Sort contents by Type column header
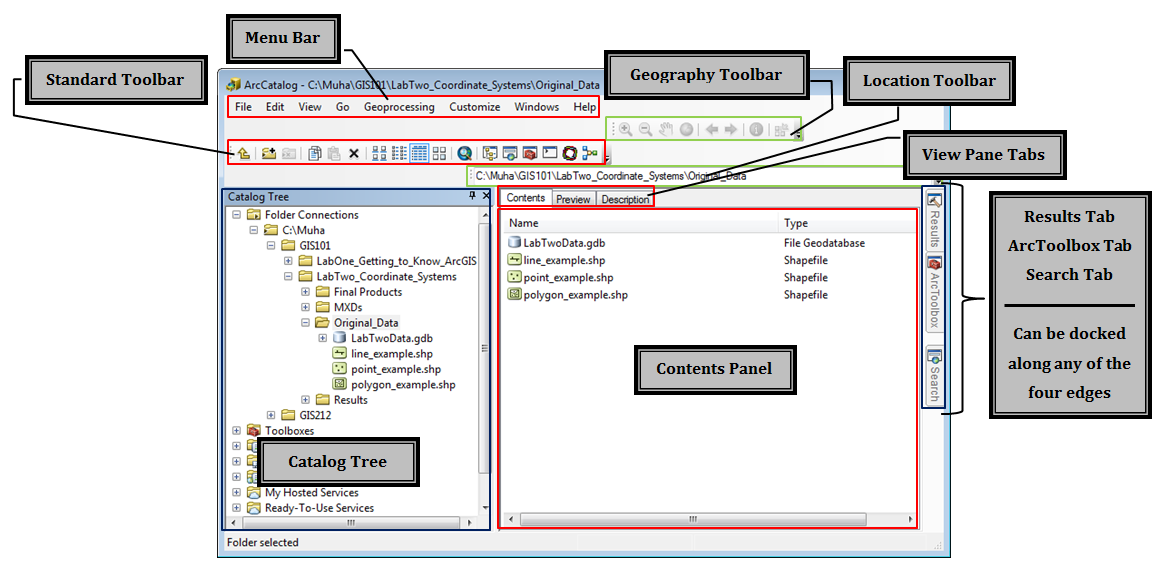Screen dimensions: 1167x569 pos(847,222)
